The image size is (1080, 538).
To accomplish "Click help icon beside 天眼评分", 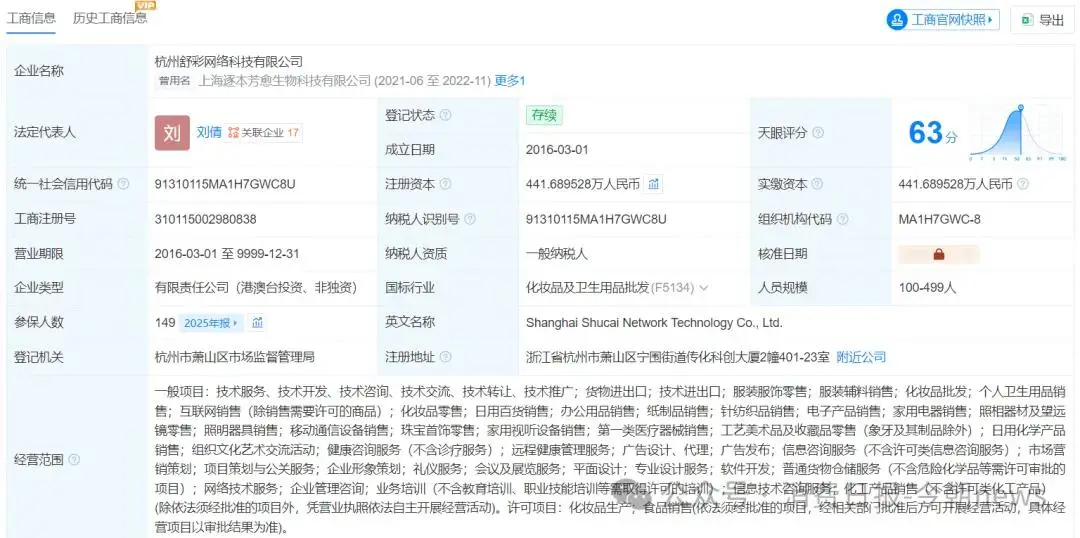I will 818,133.
